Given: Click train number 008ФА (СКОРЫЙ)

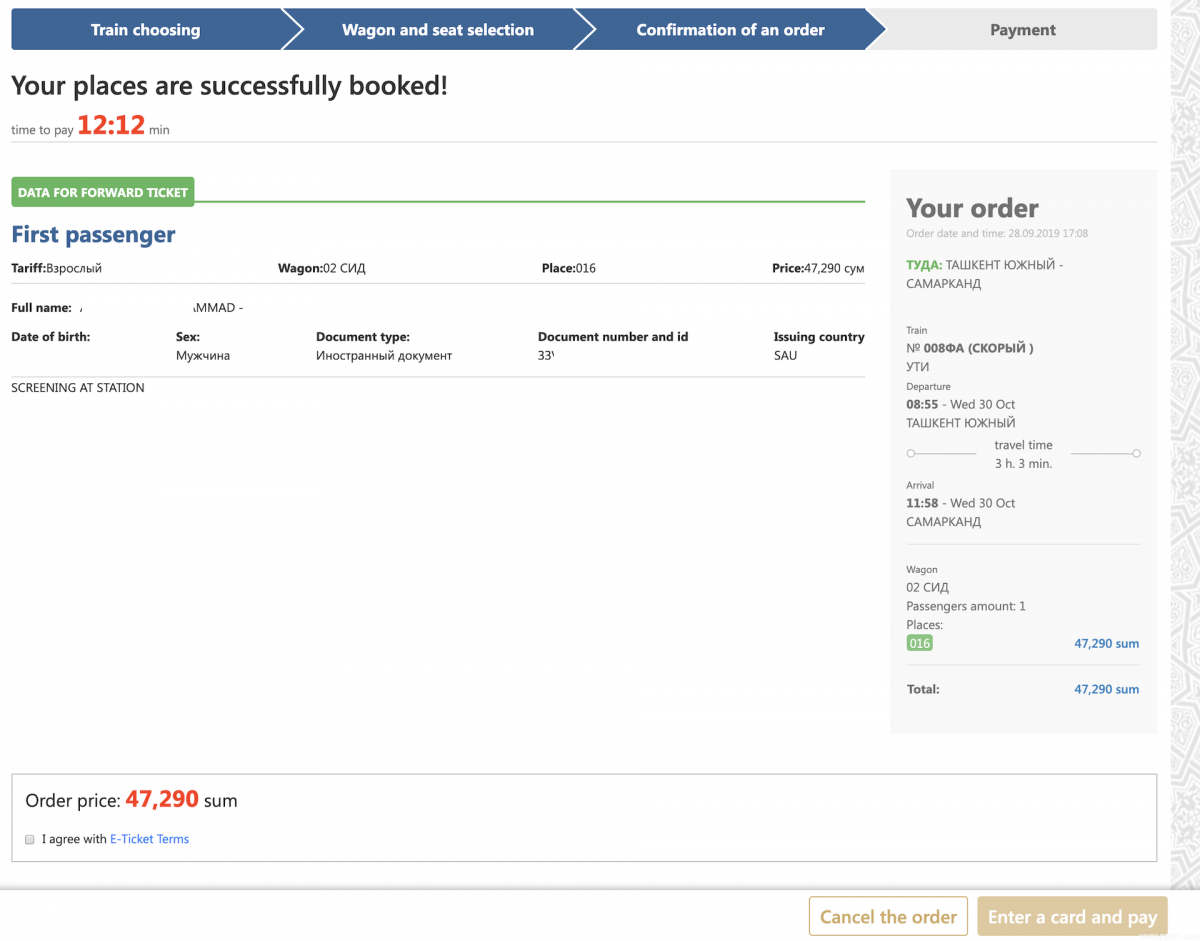Looking at the screenshot, I should pos(969,349).
